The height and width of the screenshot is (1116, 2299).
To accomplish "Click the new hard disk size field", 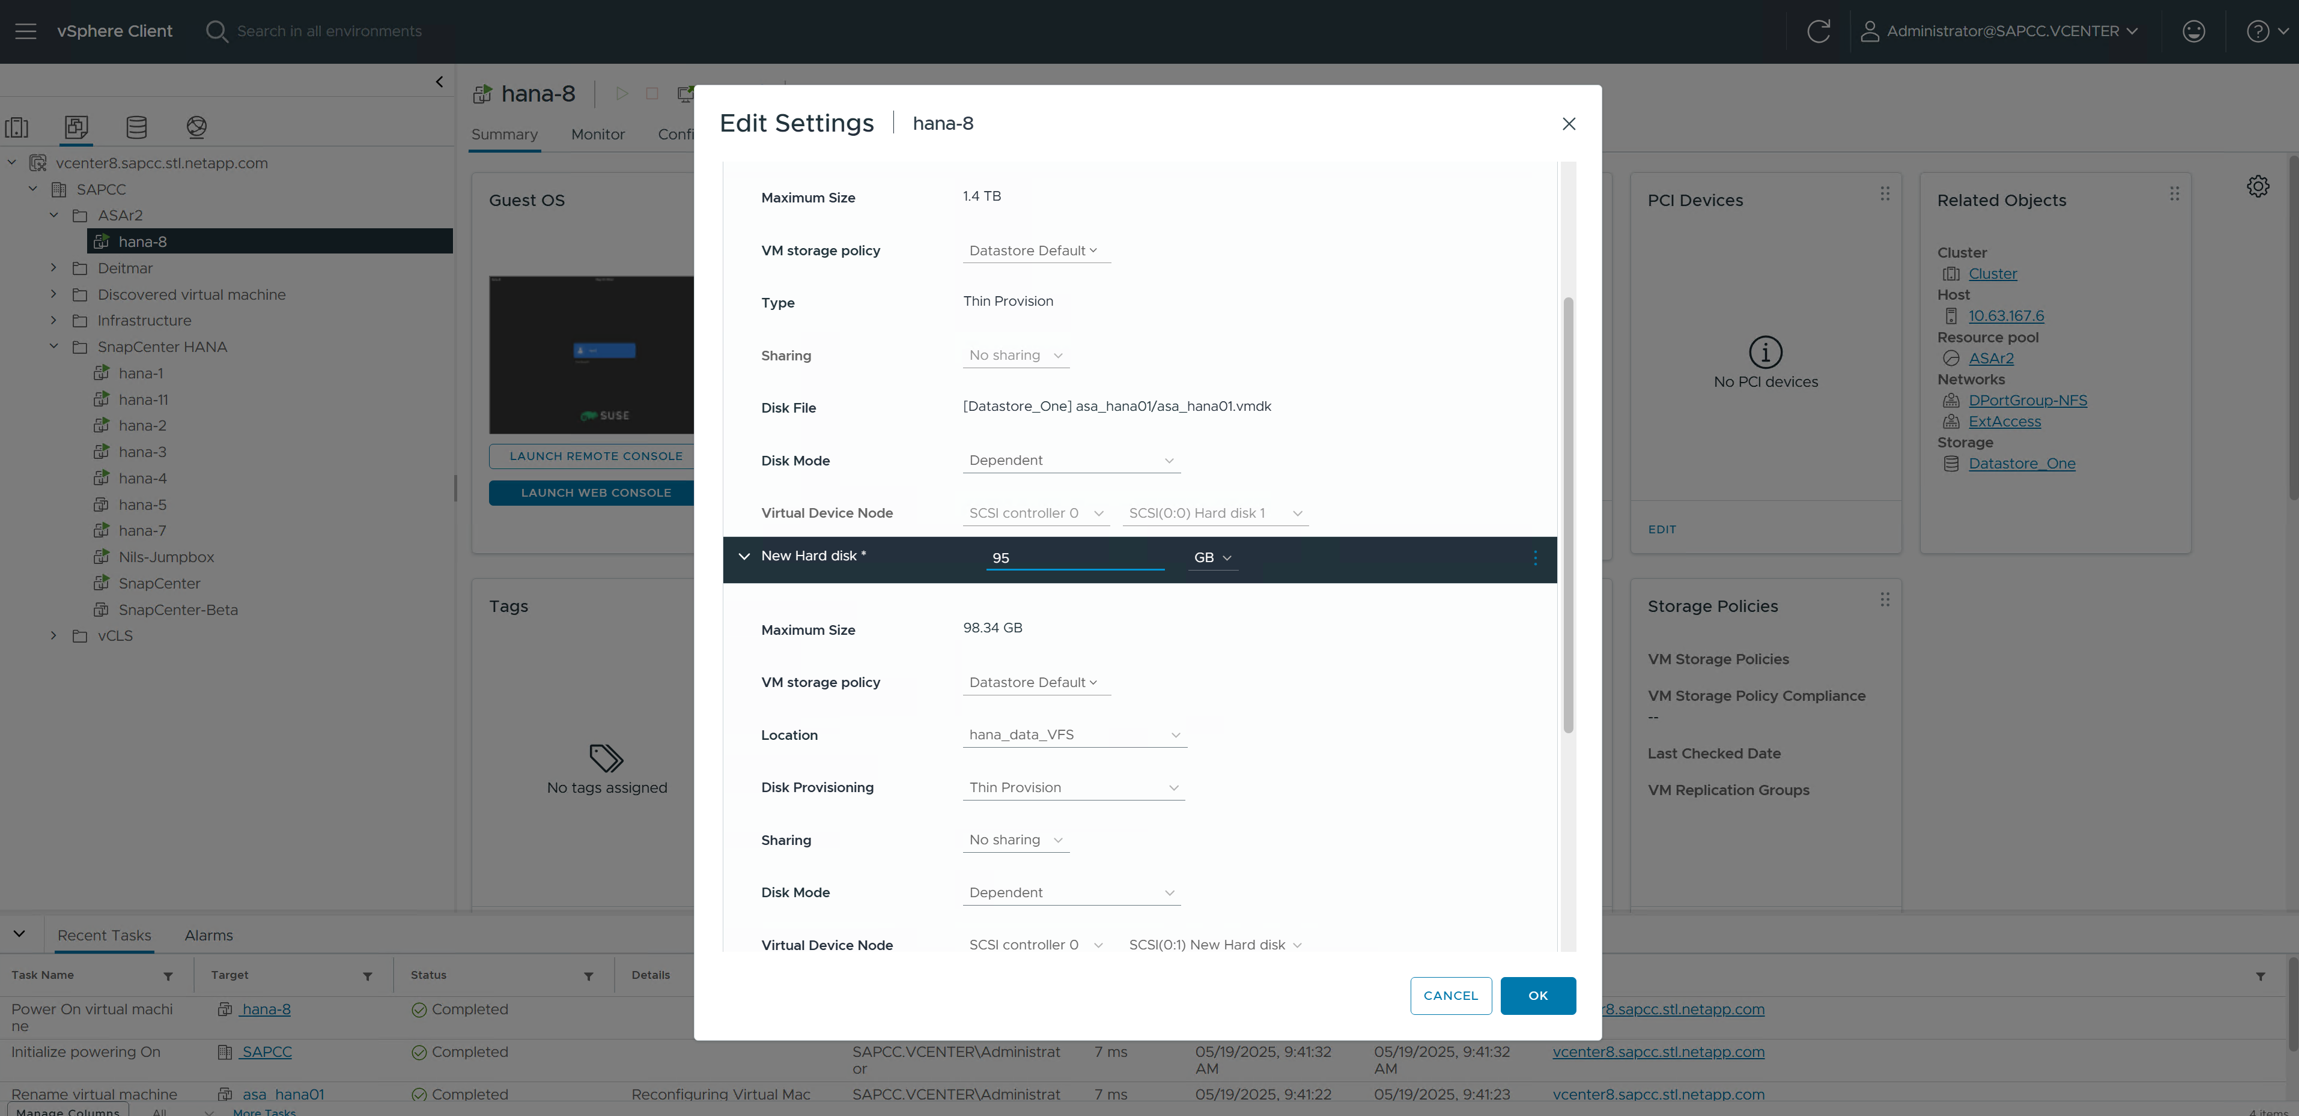I will [x=1074, y=558].
